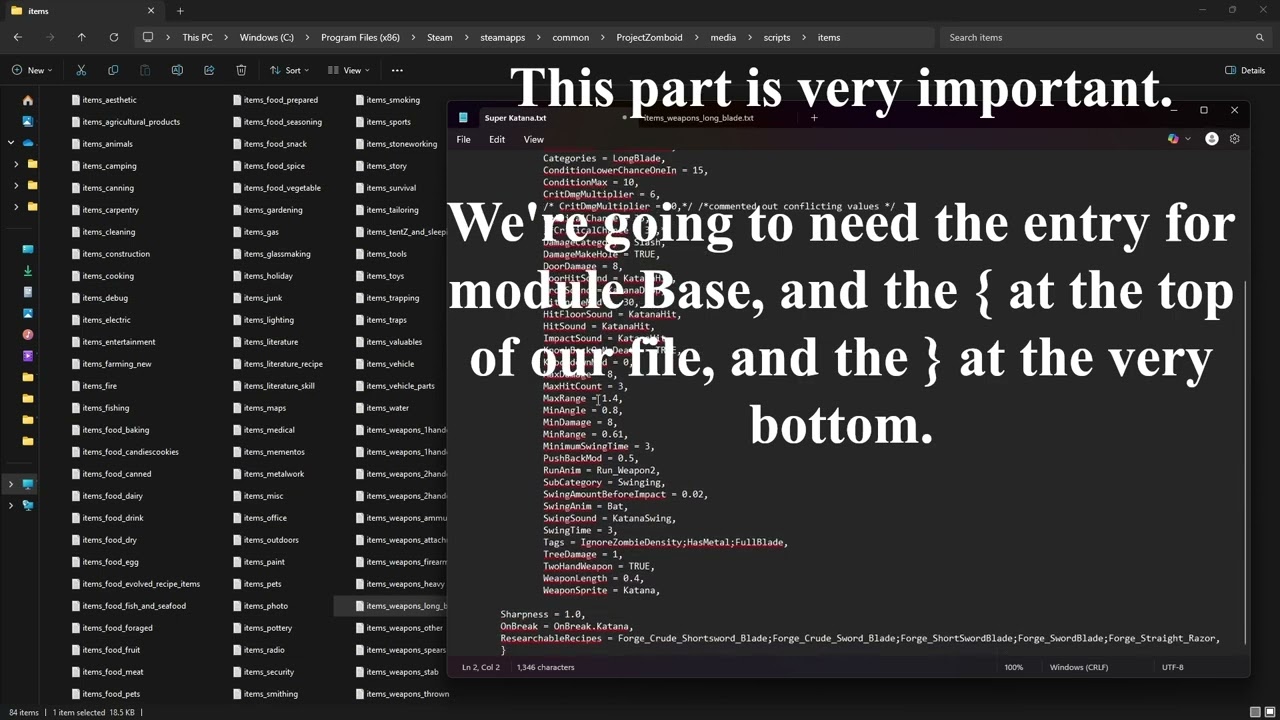
Task: Open the Sort dropdown
Action: 289,70
